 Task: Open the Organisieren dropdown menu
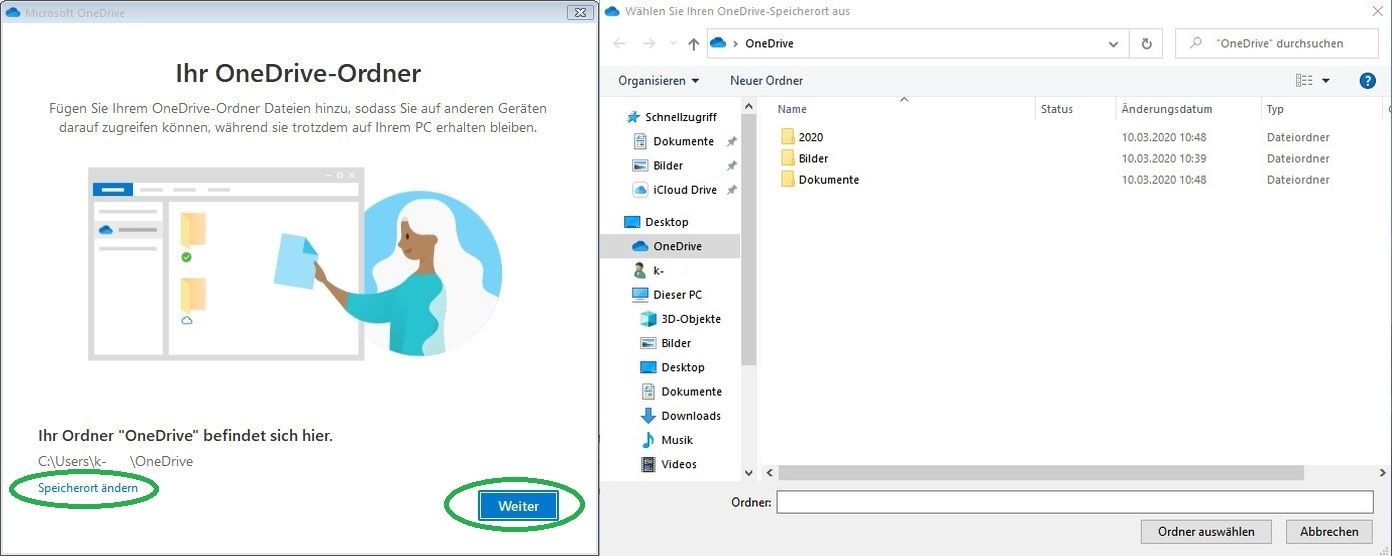(x=659, y=81)
